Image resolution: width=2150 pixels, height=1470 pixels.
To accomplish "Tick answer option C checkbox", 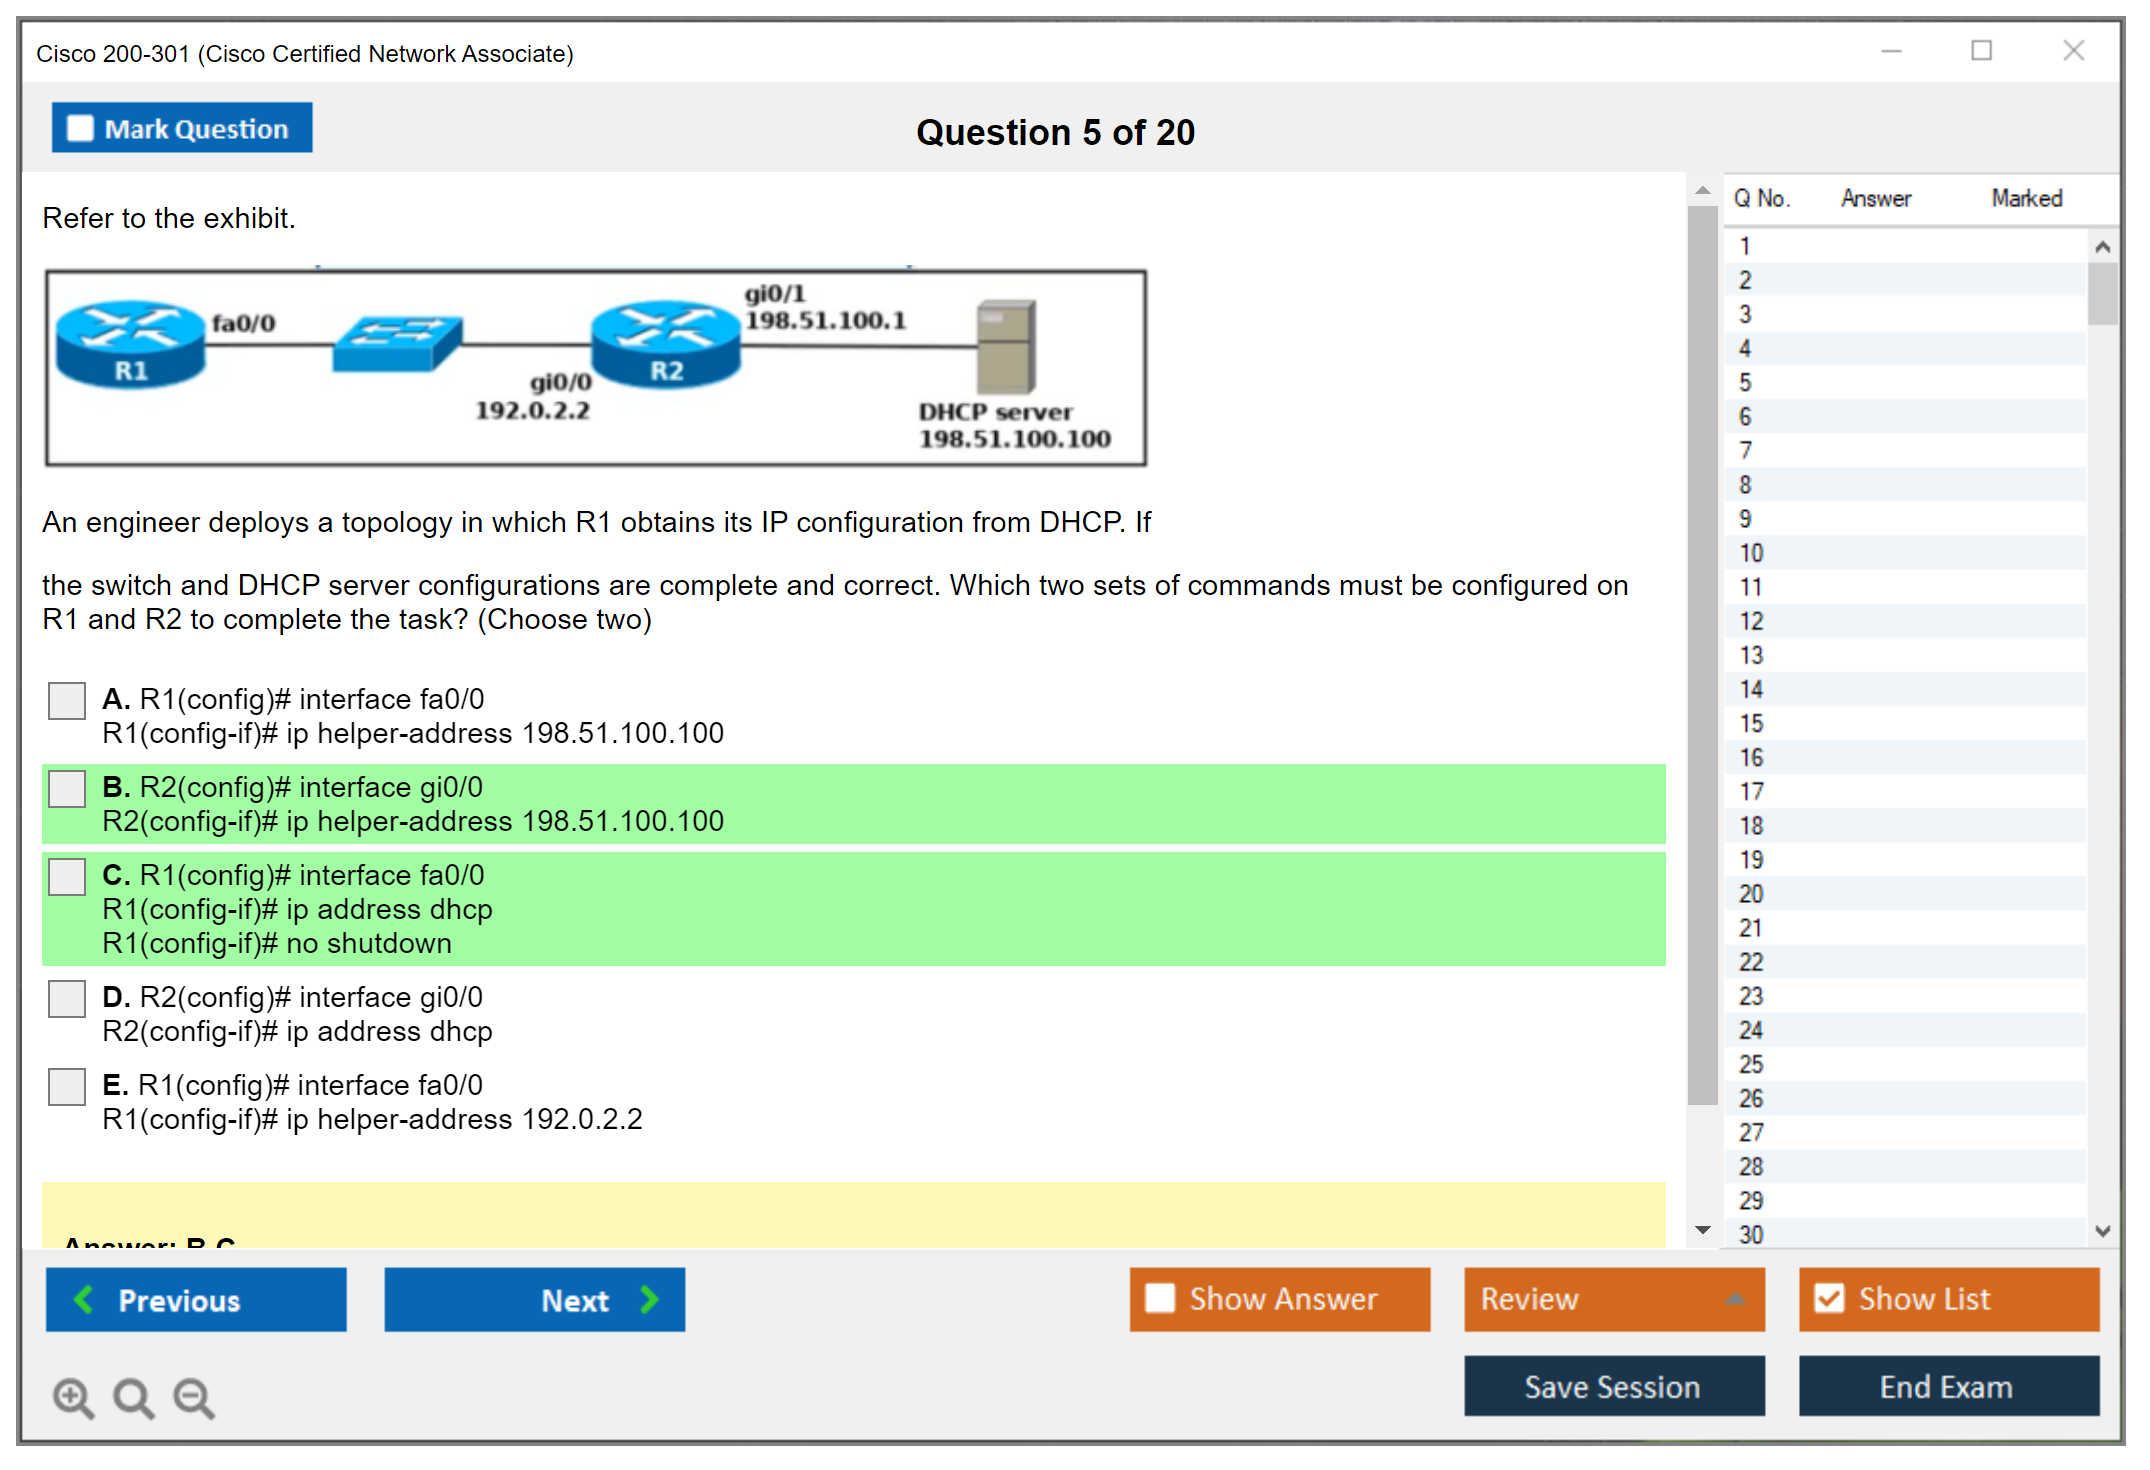I will click(x=67, y=877).
